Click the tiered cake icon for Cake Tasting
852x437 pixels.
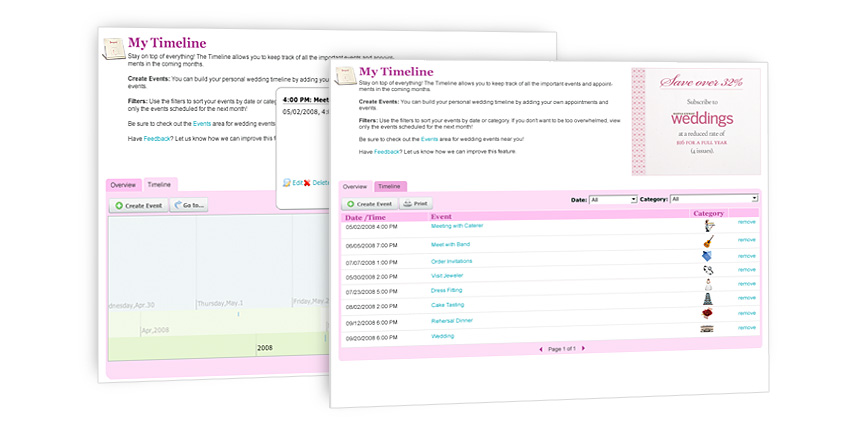pyautogui.click(x=707, y=299)
